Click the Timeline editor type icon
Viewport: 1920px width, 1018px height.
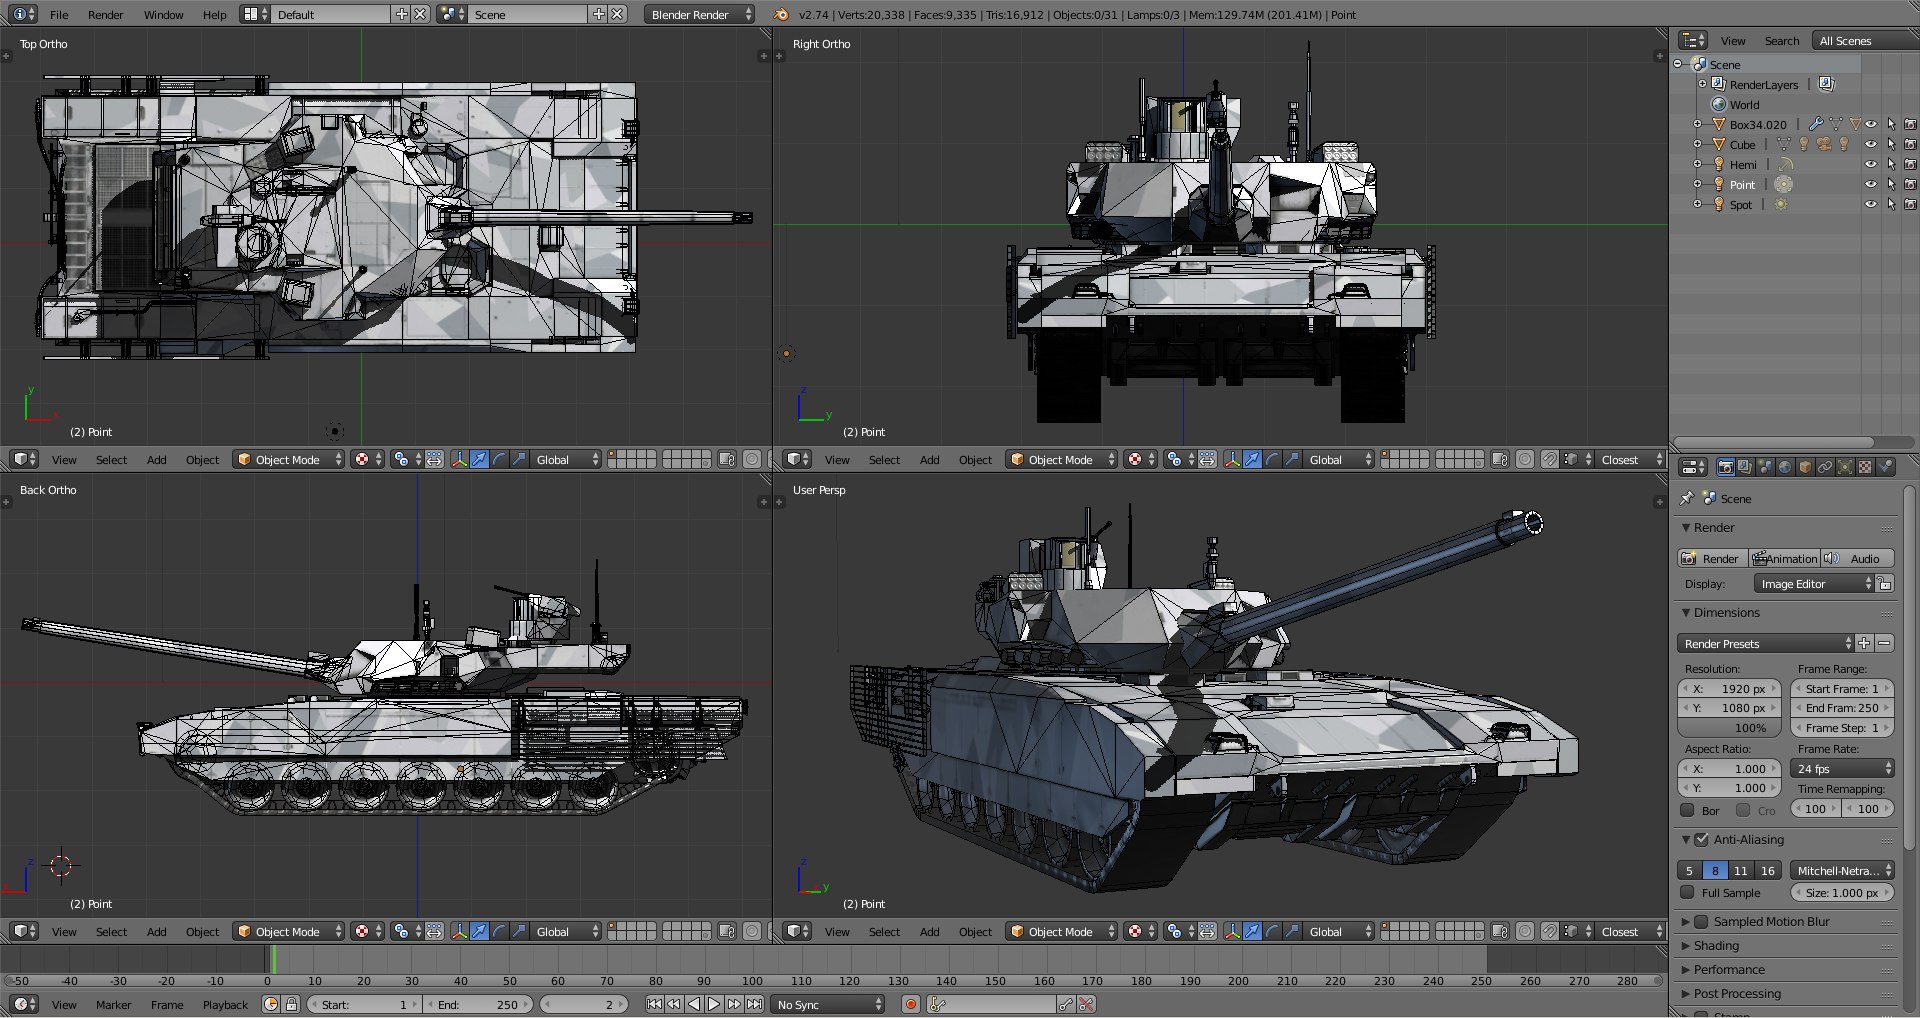pyautogui.click(x=23, y=1004)
